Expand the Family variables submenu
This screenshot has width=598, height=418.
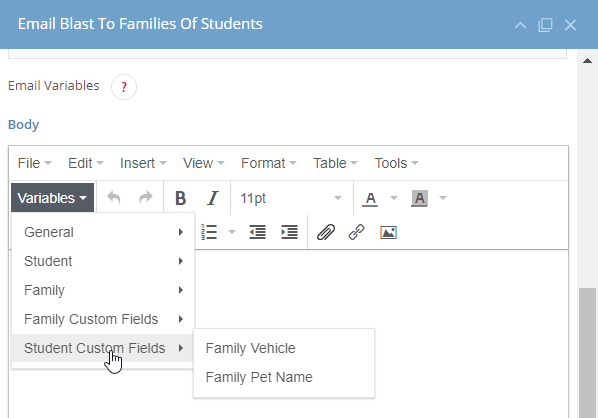[x=103, y=290]
